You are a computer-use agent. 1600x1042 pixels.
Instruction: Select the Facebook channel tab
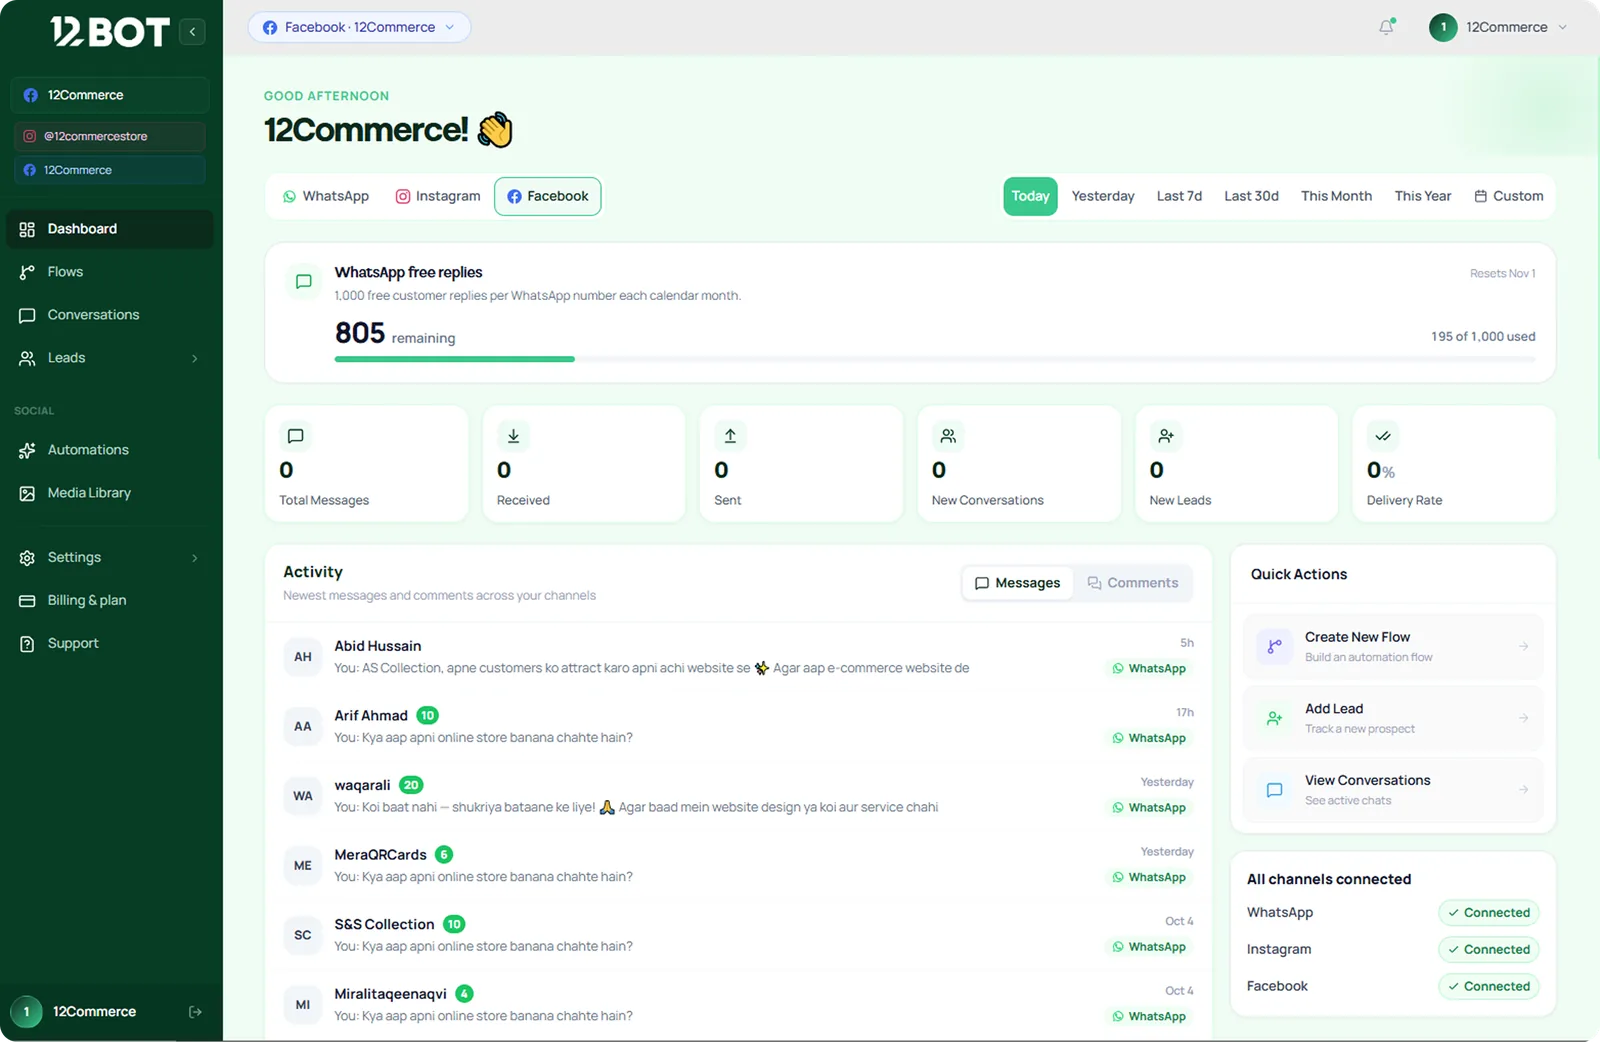[x=548, y=196]
